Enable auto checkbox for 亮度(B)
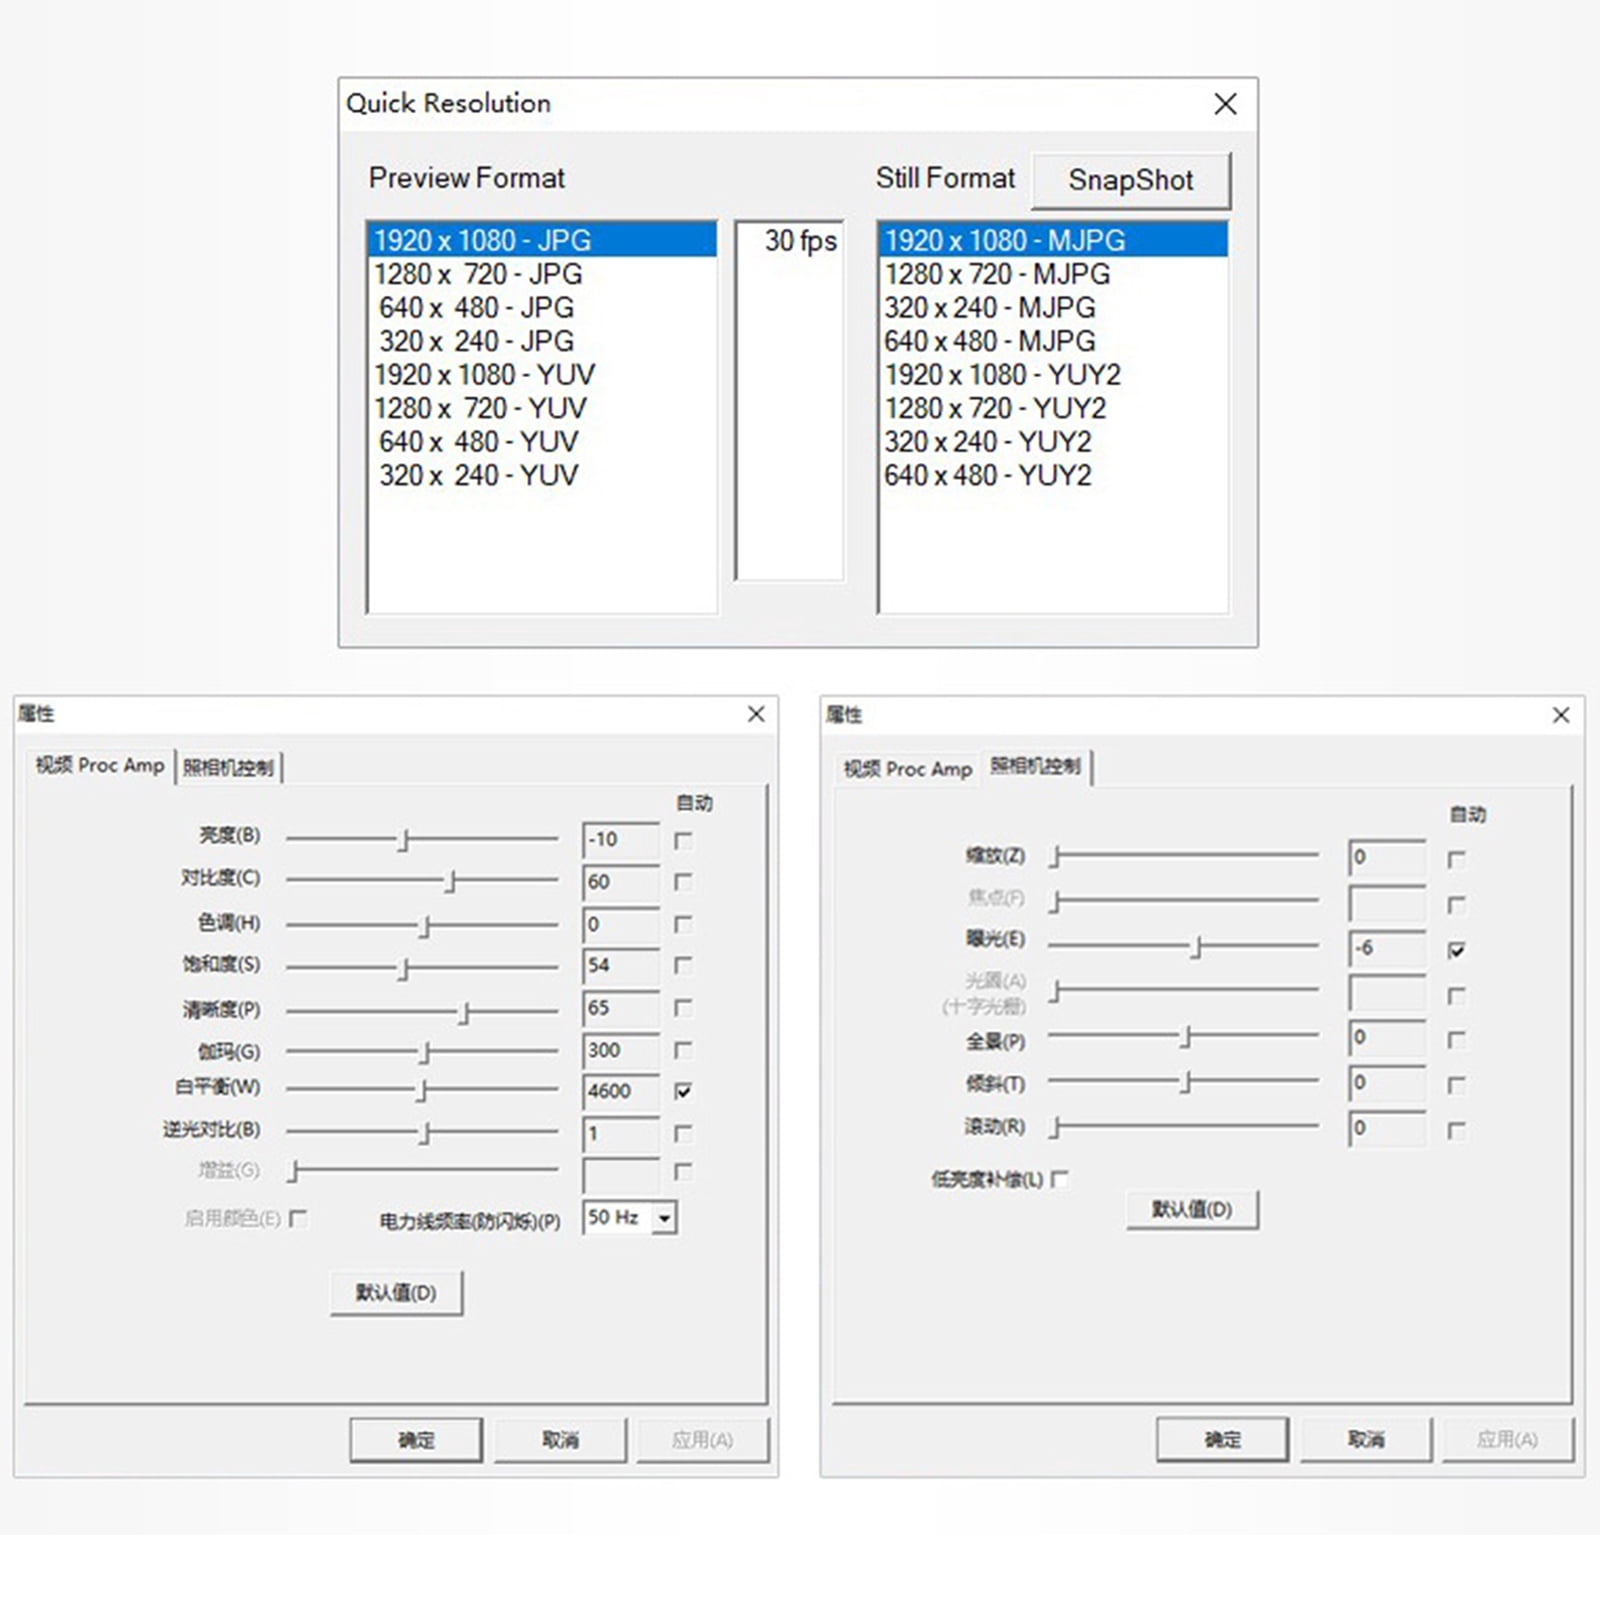1600x1600 pixels. tap(683, 841)
